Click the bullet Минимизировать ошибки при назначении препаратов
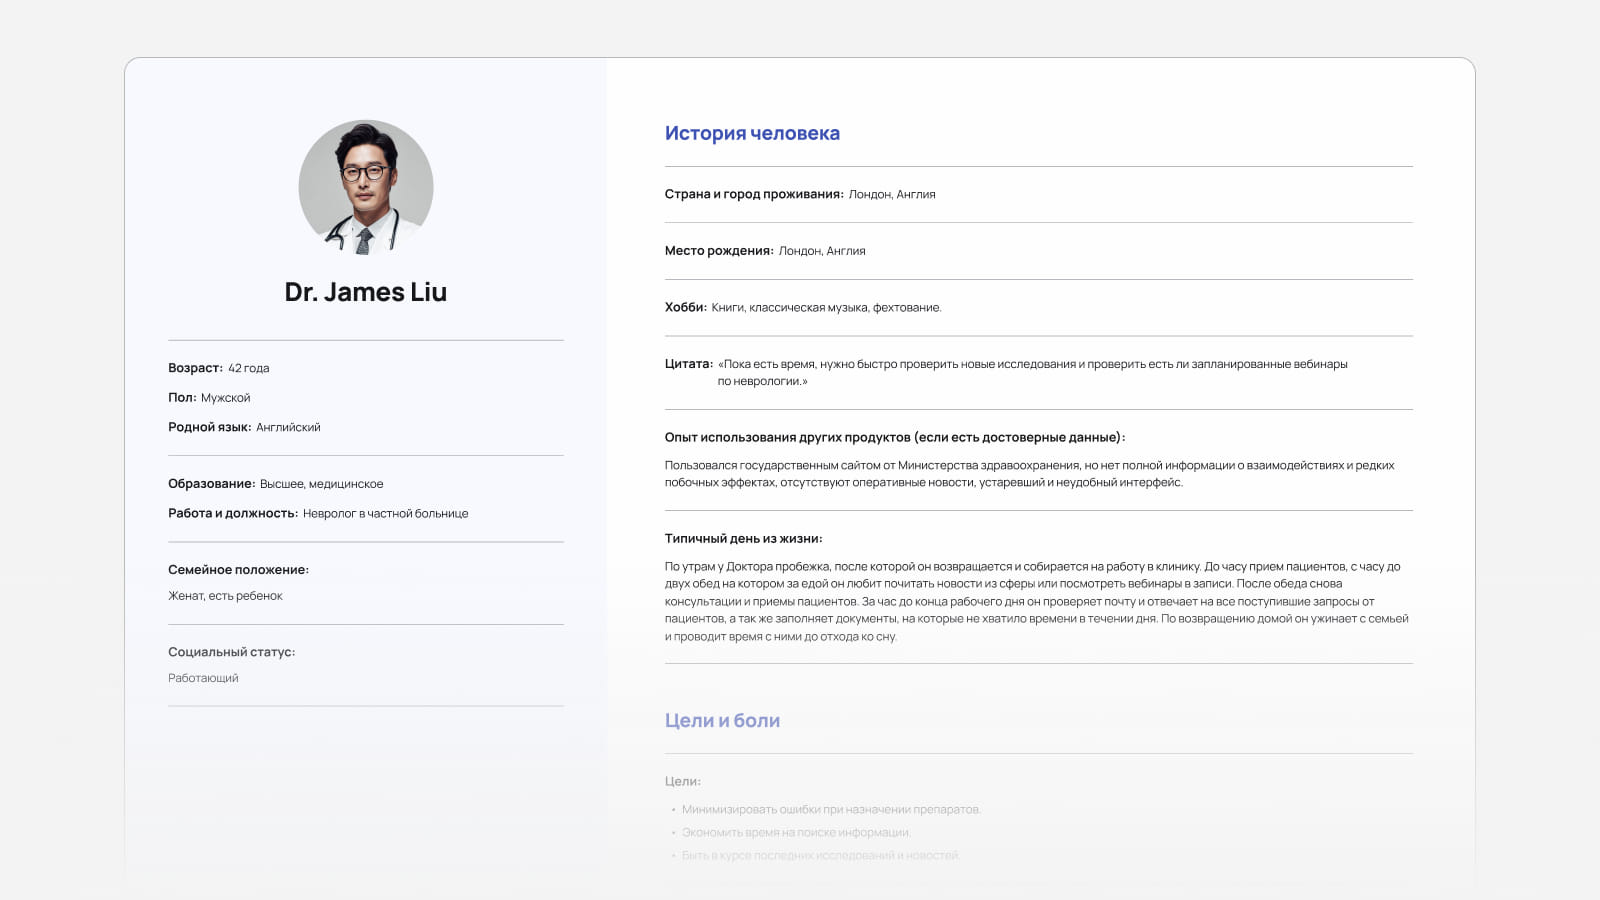Image resolution: width=1600 pixels, height=900 pixels. tap(832, 808)
